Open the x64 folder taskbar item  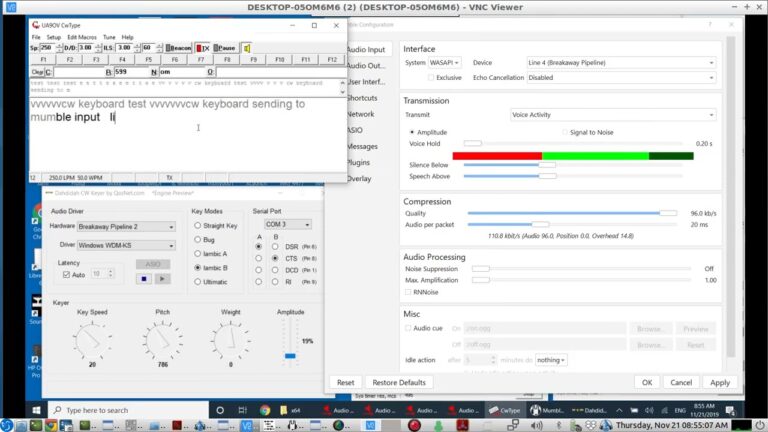[x=290, y=410]
